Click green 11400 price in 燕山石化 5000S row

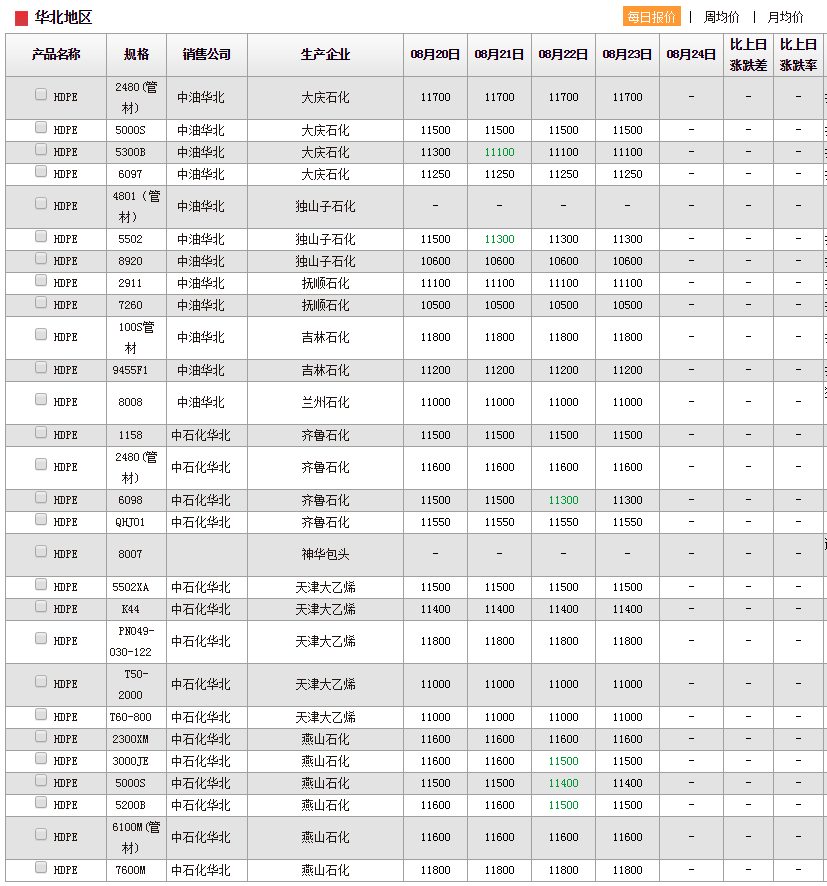[563, 784]
